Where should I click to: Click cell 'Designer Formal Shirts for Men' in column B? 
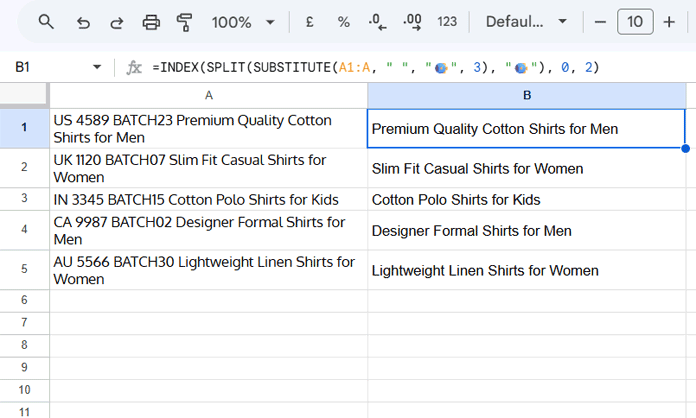[x=527, y=230]
